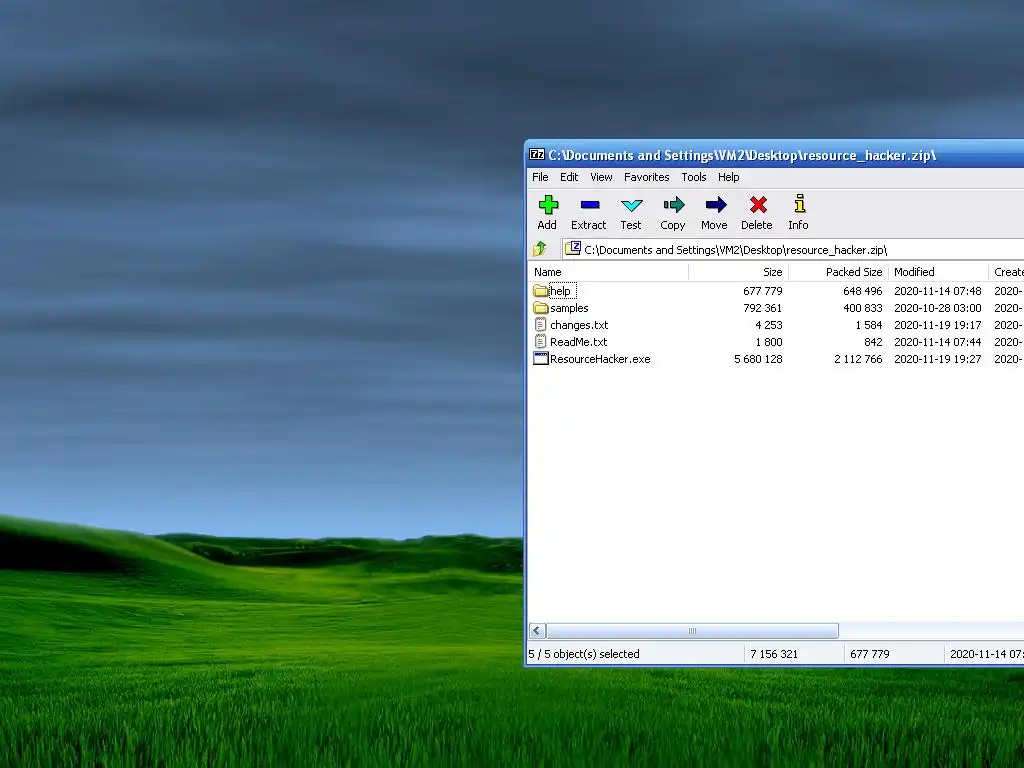Click status bar total 7 156 321
The width and height of the screenshot is (1024, 768).
coord(774,654)
